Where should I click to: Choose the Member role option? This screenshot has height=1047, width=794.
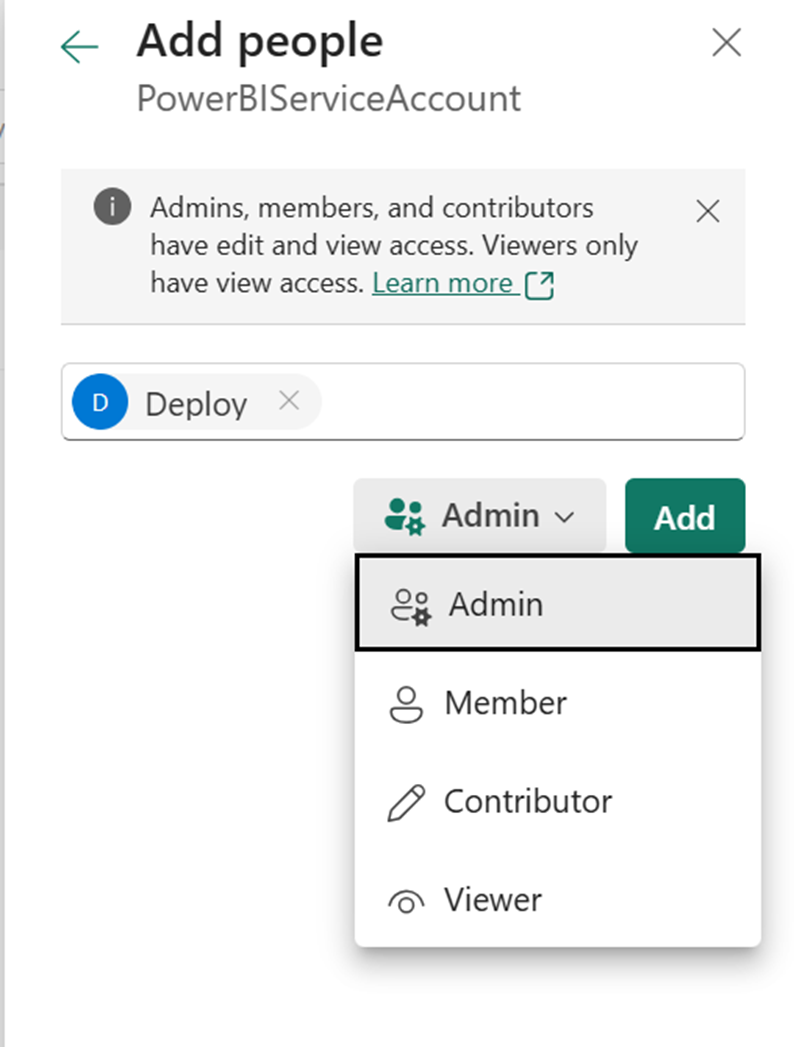coord(505,703)
